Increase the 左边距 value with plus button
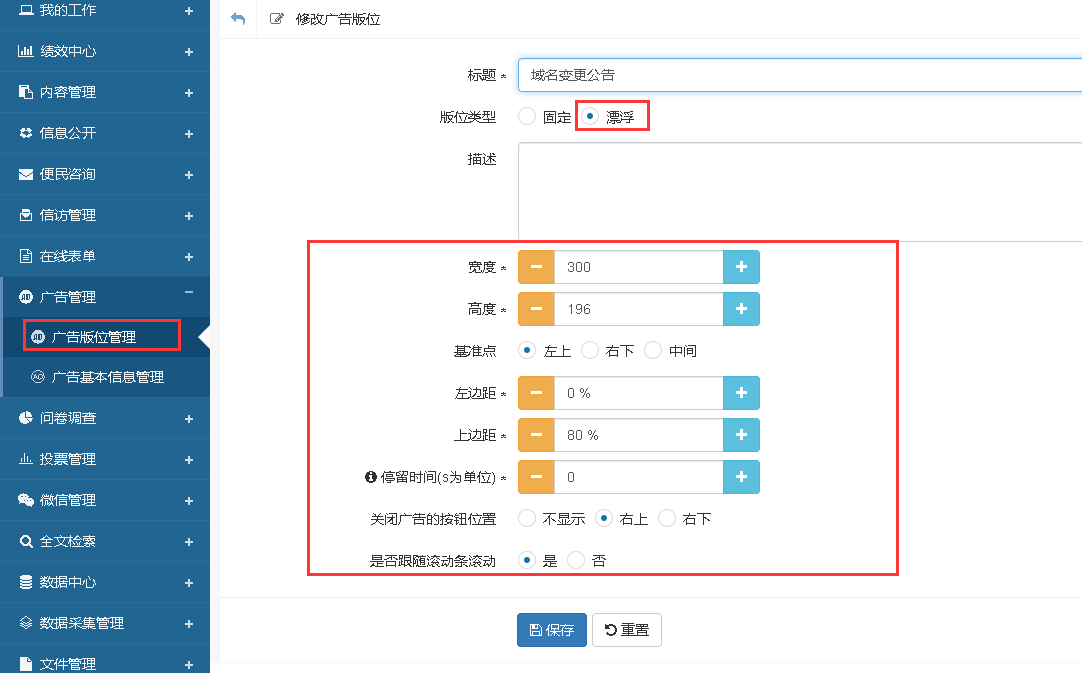The height and width of the screenshot is (673, 1082). [x=741, y=393]
